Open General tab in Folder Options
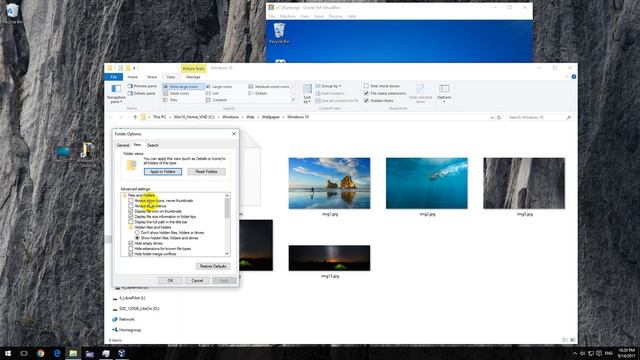 (x=123, y=145)
